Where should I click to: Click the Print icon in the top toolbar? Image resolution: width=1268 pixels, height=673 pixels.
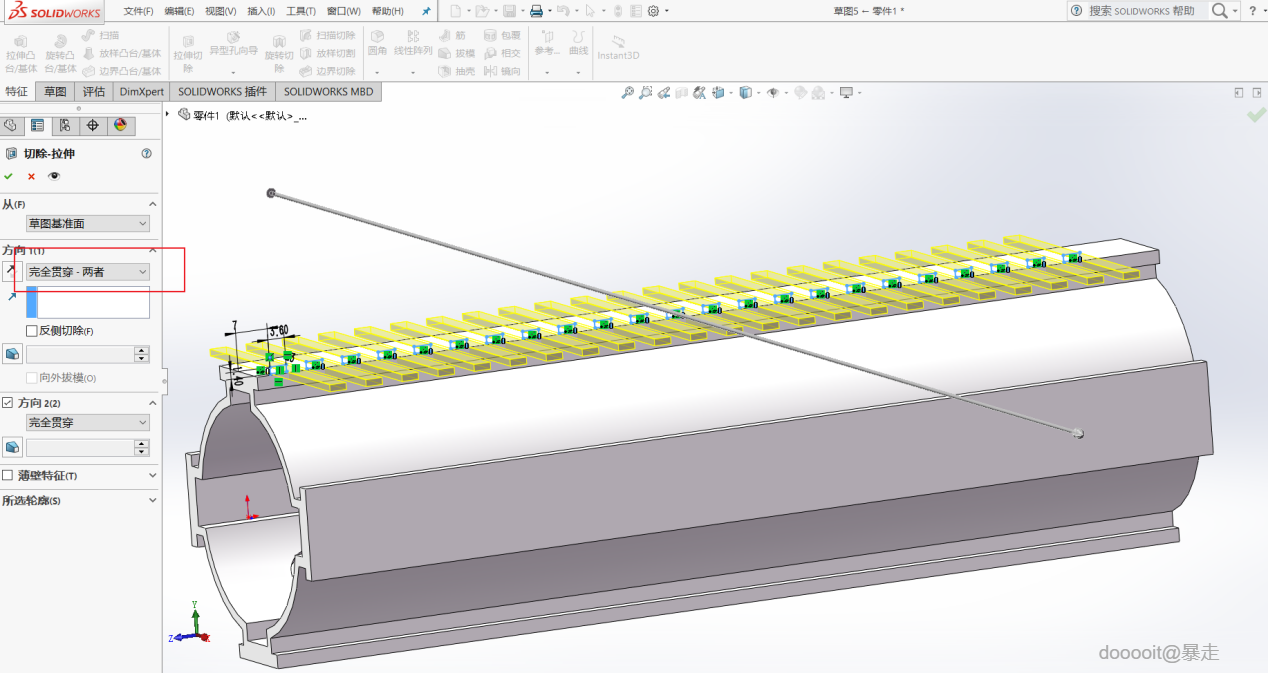tap(536, 11)
